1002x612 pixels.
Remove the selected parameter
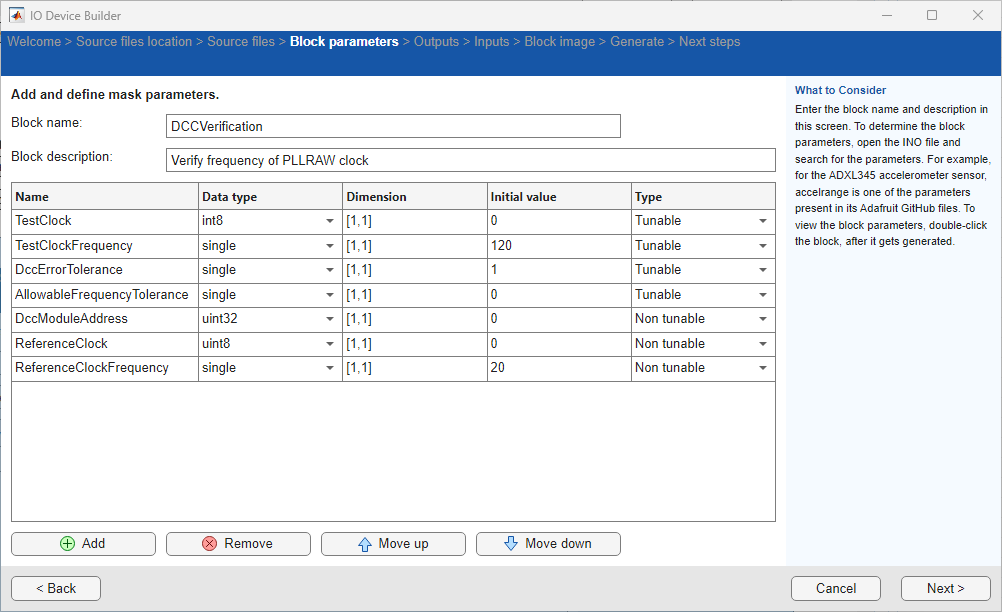pos(238,543)
